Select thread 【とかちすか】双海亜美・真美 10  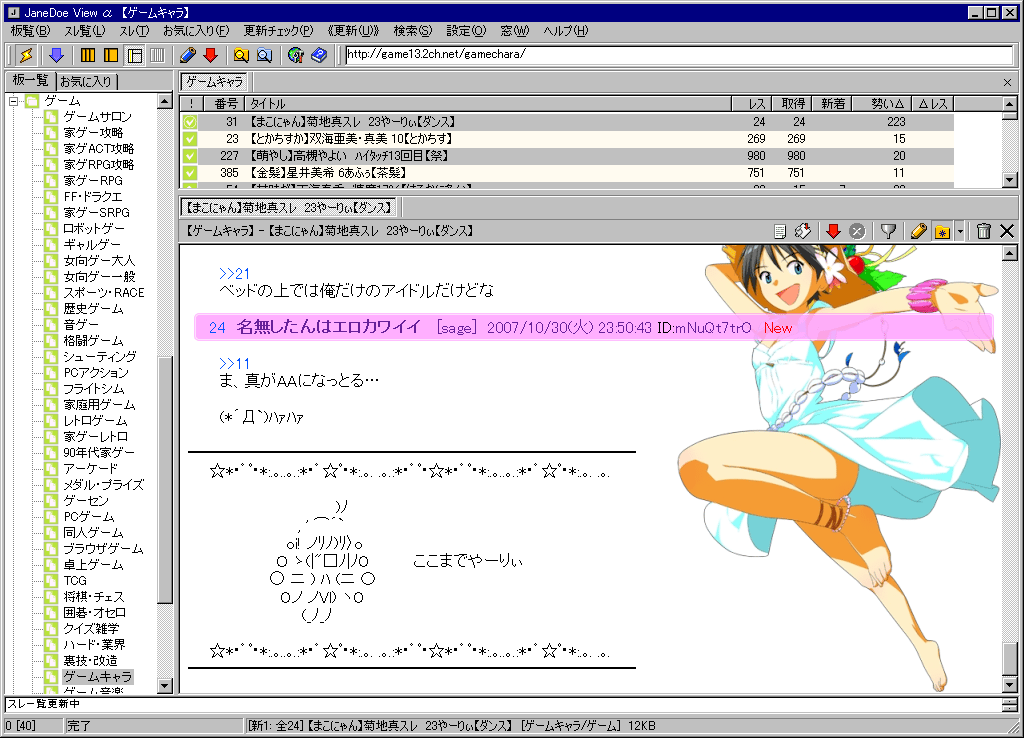(x=351, y=139)
